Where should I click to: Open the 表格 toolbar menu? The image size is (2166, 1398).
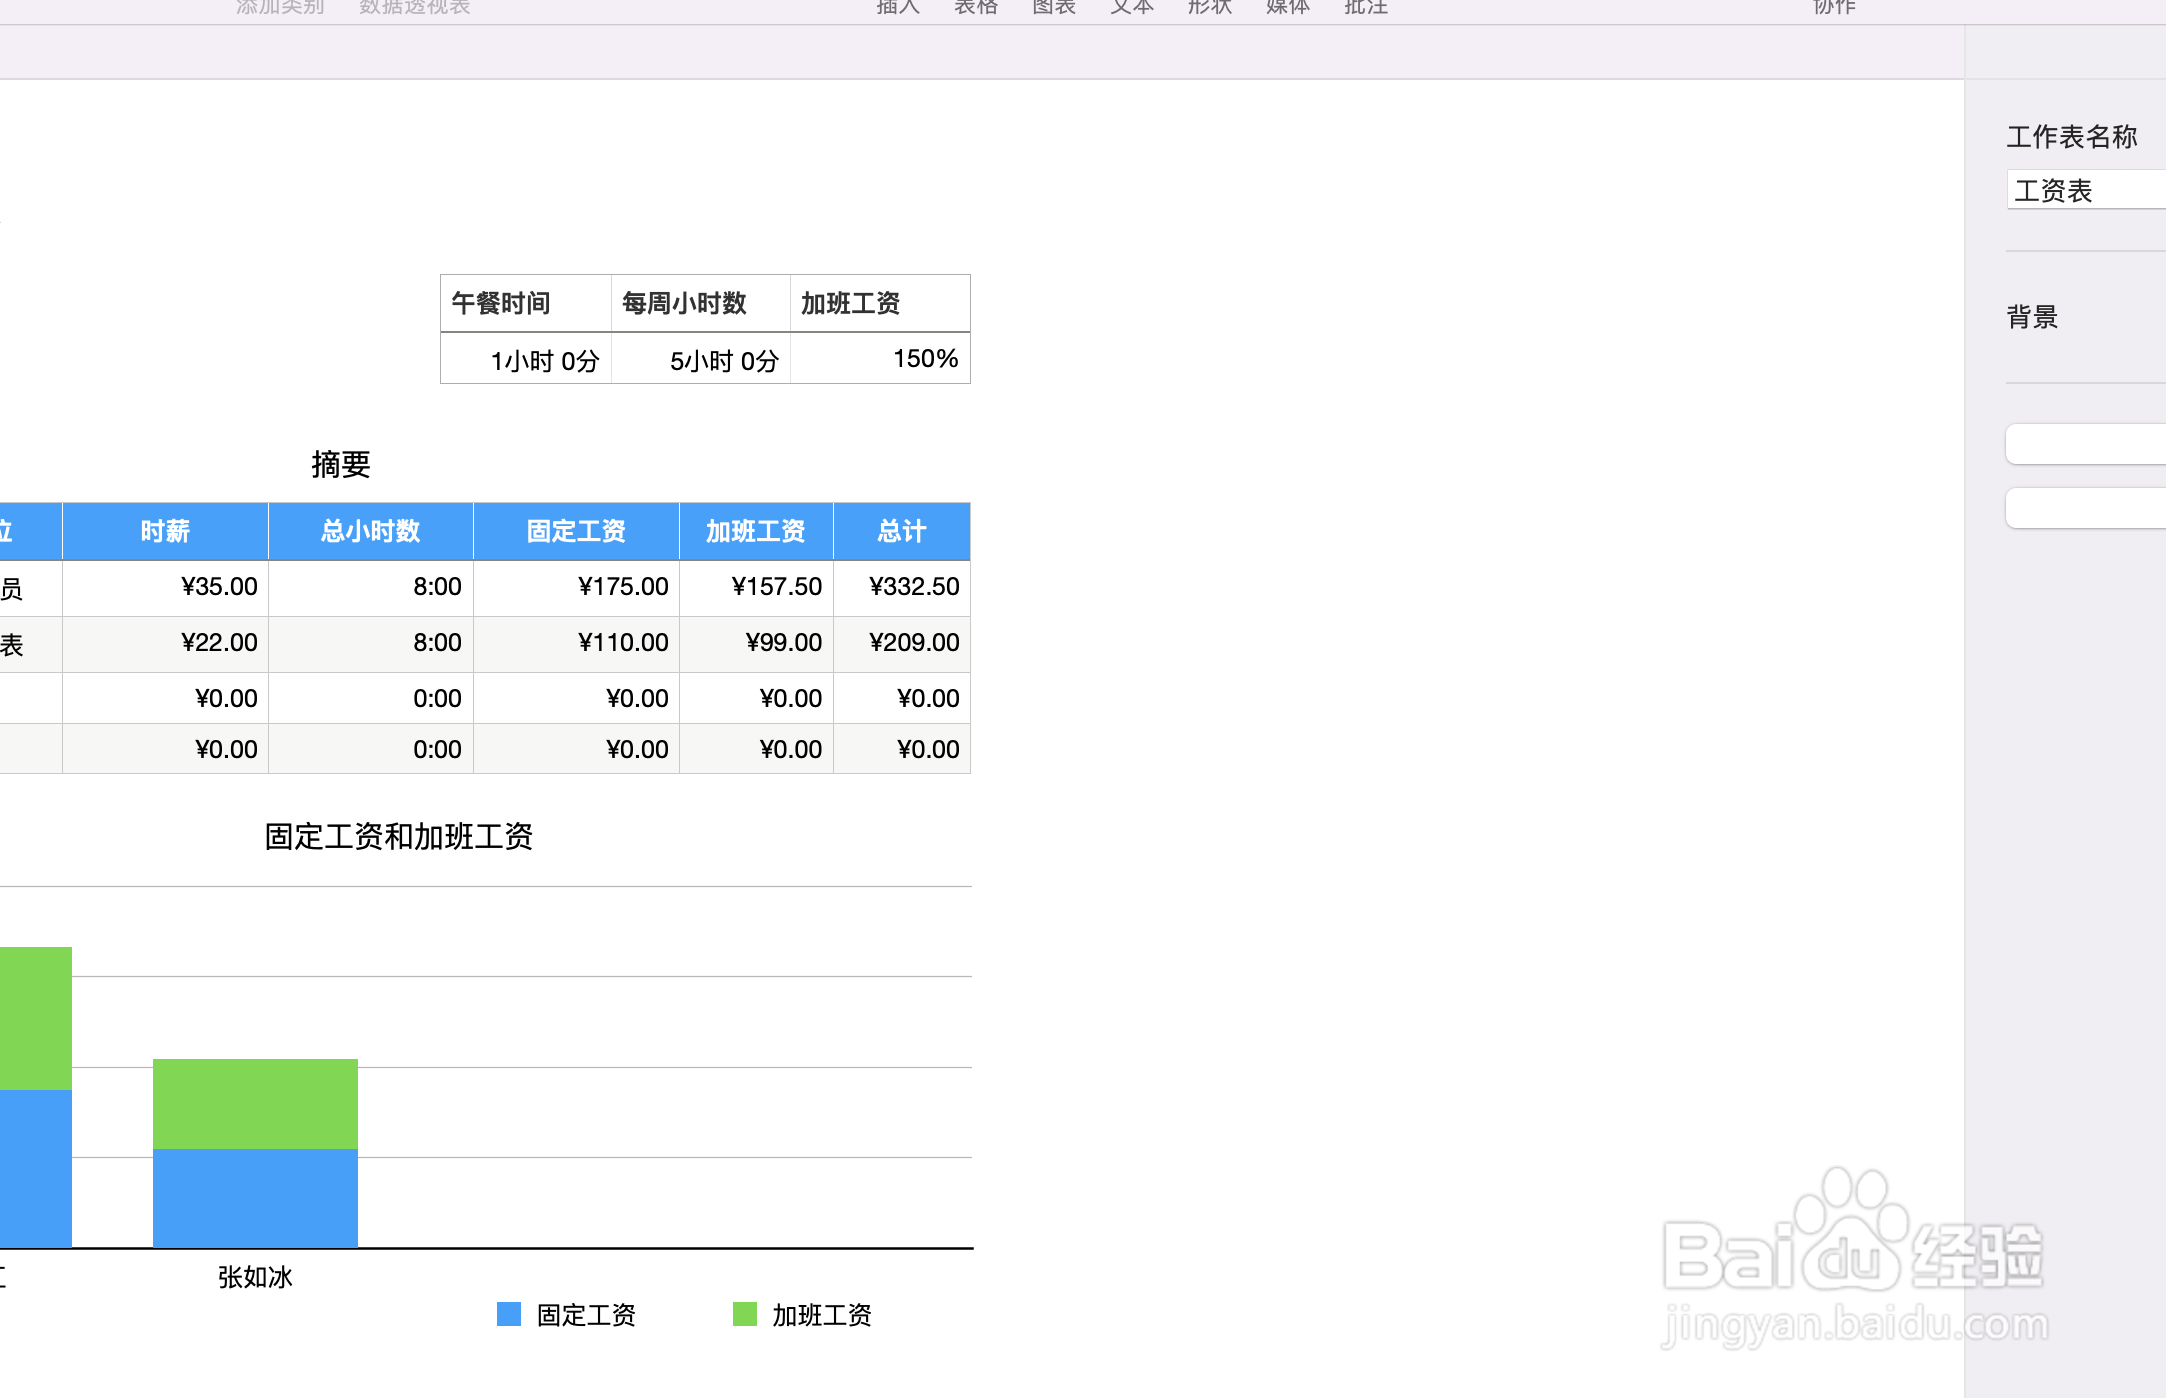point(975,7)
